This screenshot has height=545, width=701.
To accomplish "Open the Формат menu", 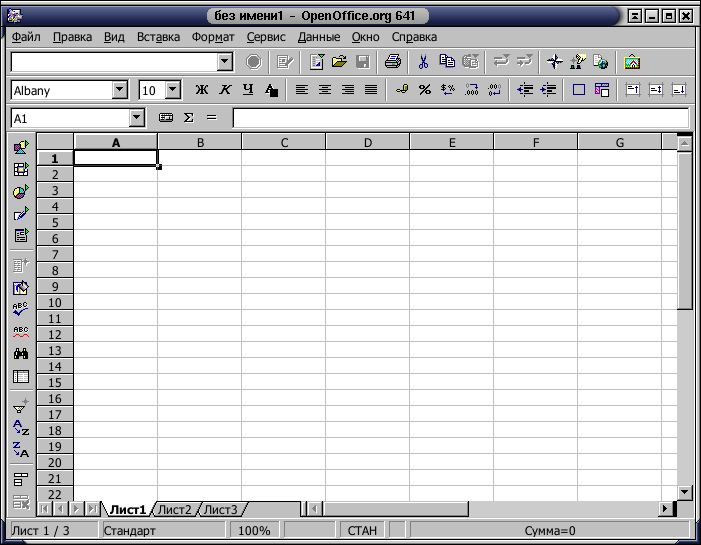I will click(213, 37).
